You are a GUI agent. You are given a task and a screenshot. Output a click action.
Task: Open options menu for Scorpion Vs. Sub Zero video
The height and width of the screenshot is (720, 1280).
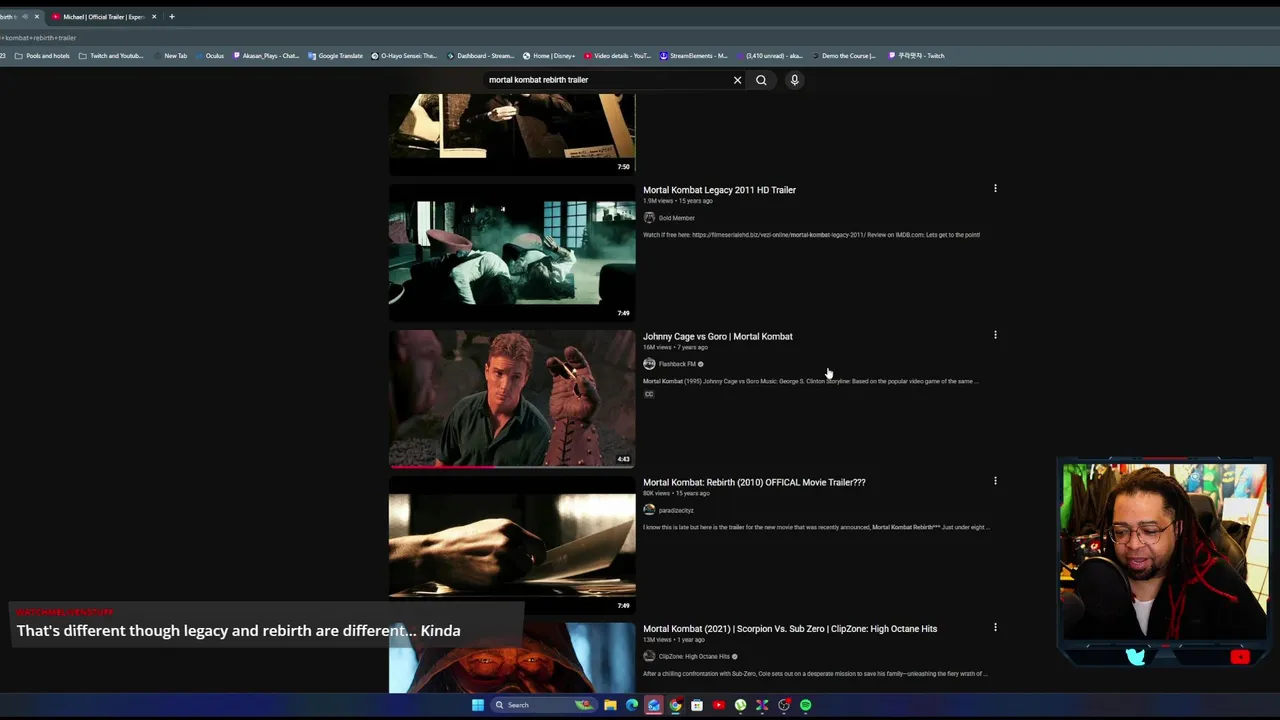coord(995,628)
